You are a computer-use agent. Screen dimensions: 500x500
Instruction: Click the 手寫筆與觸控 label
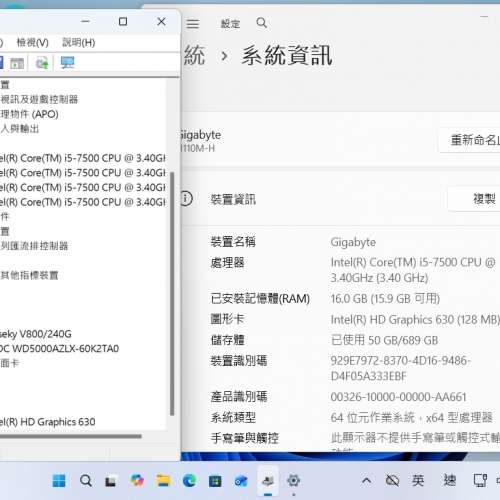[x=244, y=438]
